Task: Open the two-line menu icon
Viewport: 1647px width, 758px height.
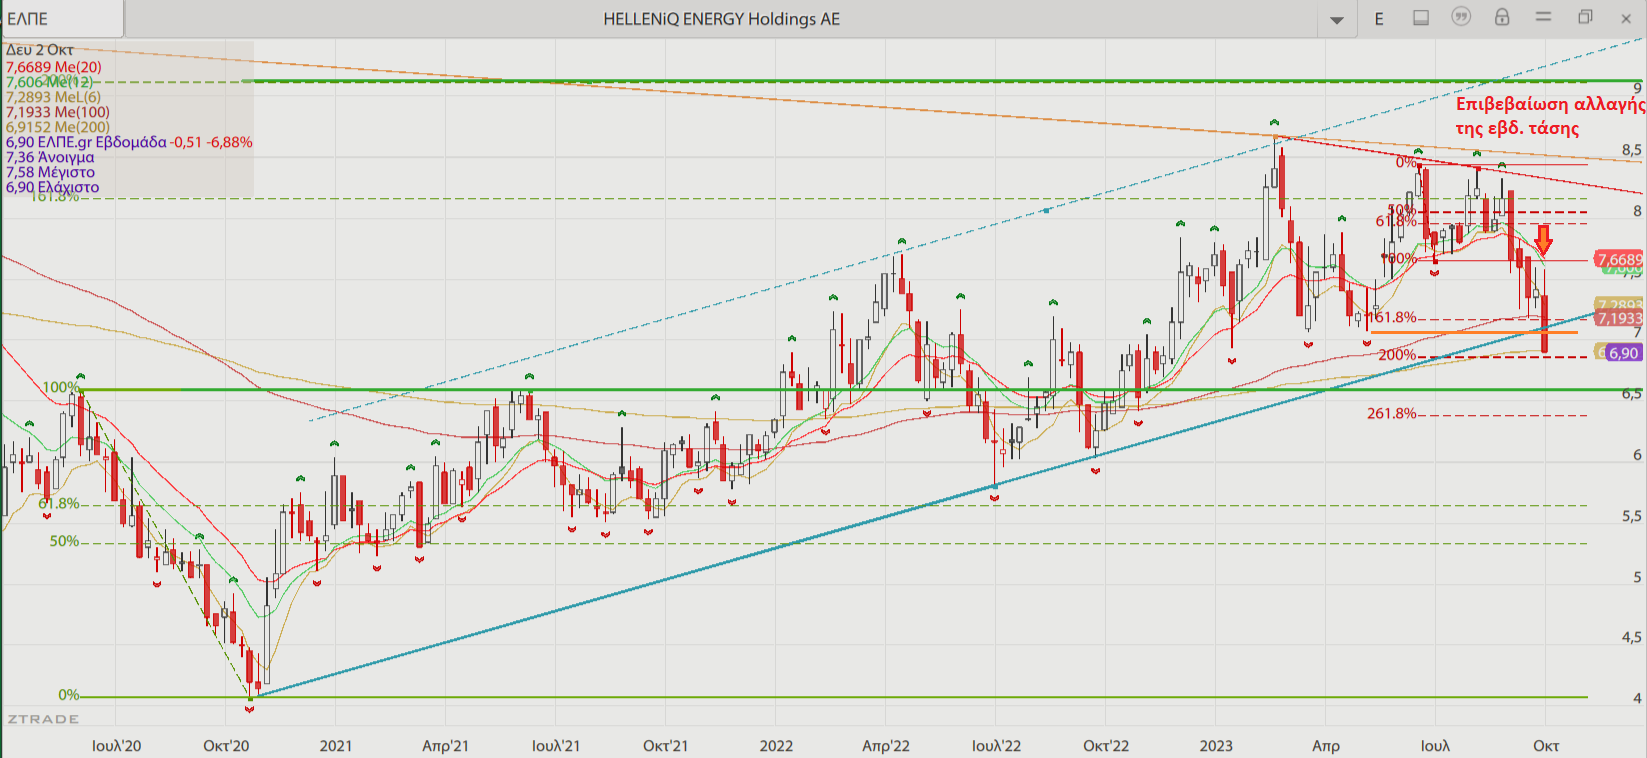Action: tap(1543, 18)
